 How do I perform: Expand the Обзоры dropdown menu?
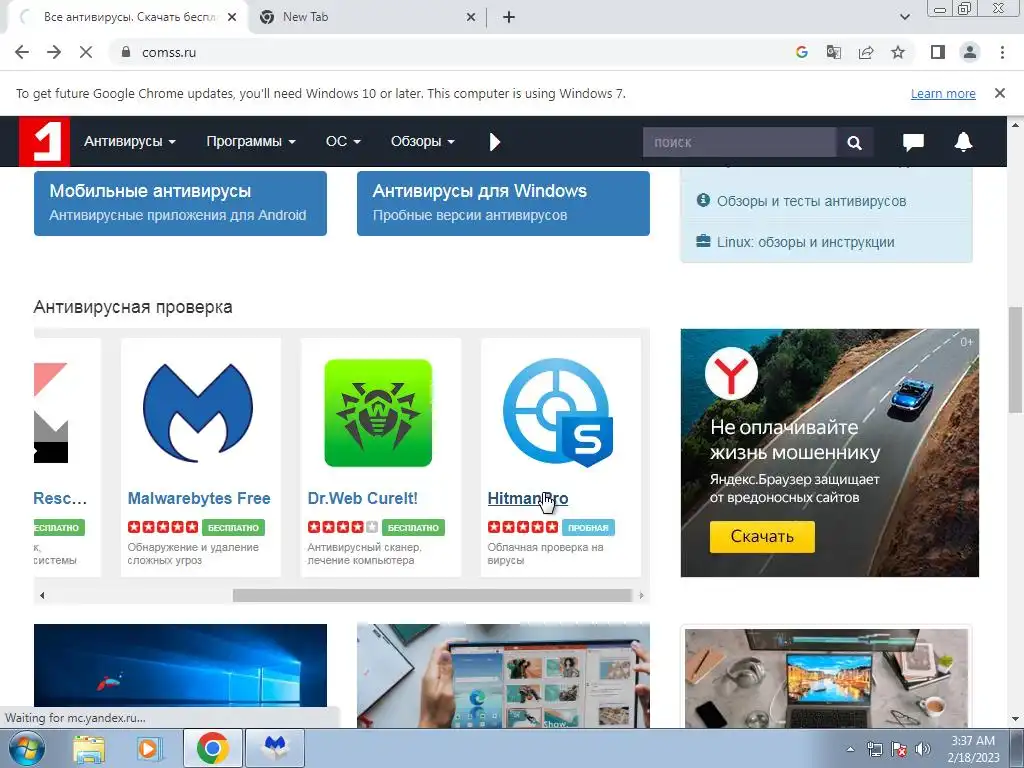tap(423, 142)
